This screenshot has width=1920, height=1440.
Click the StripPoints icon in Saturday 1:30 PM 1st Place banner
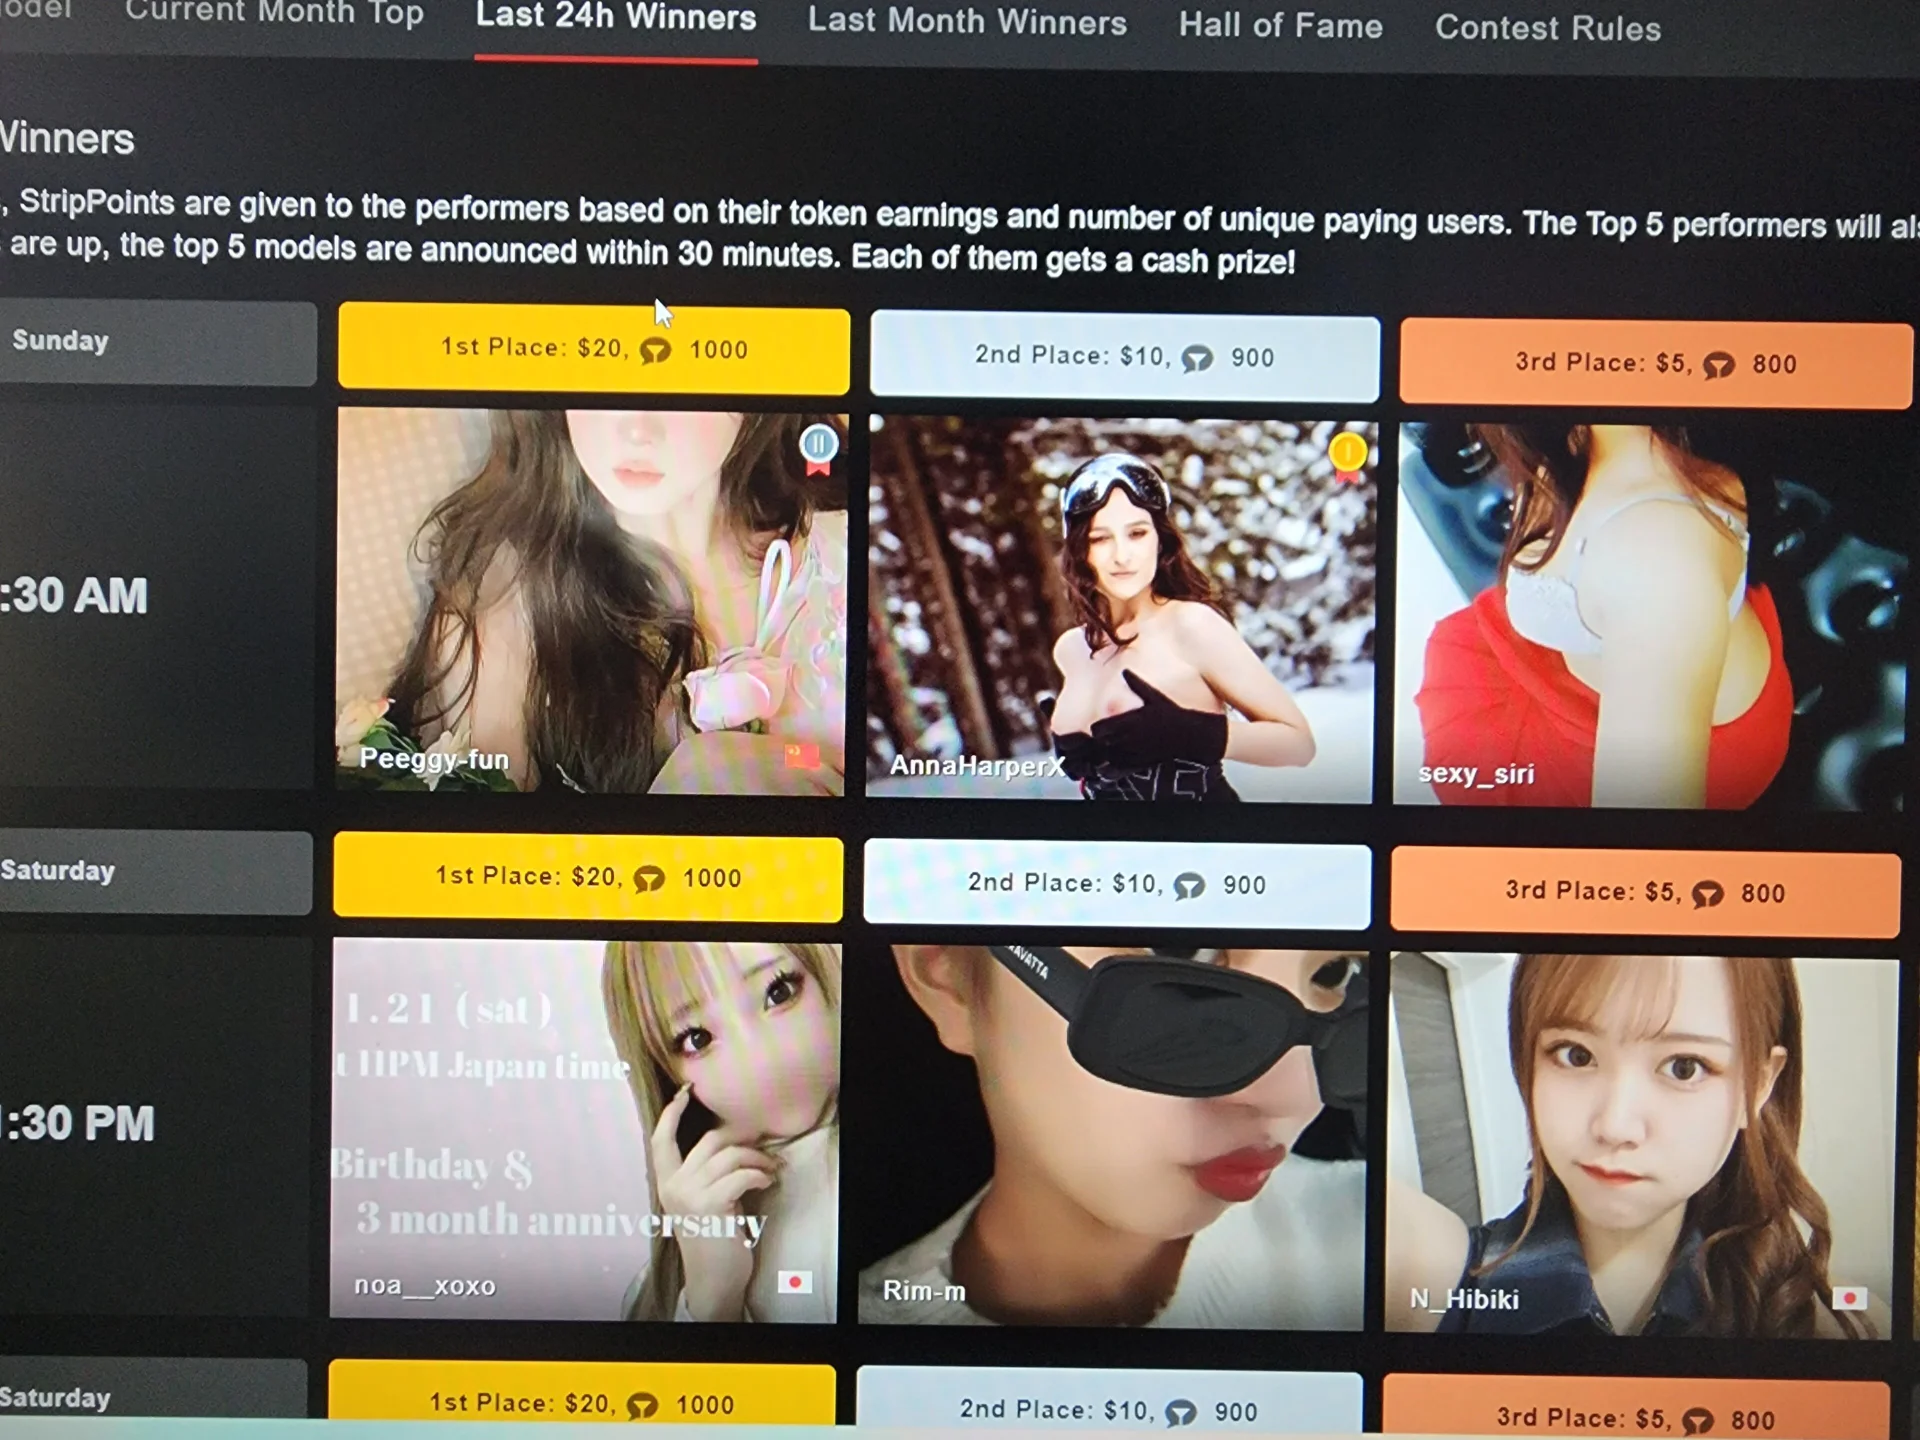pos(649,879)
